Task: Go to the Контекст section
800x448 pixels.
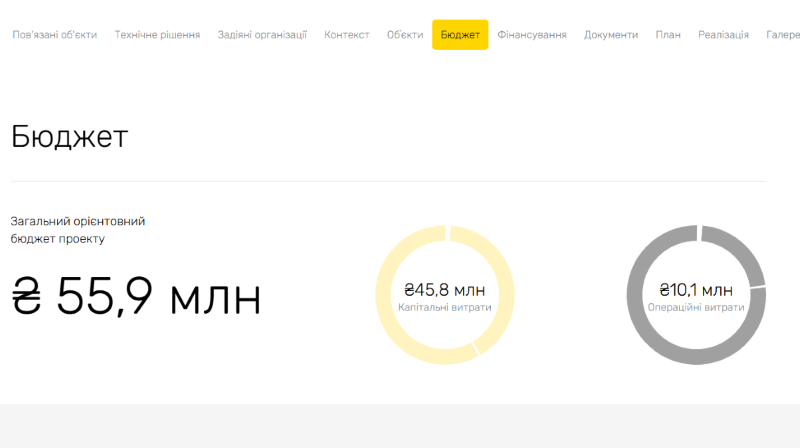Action: (347, 34)
